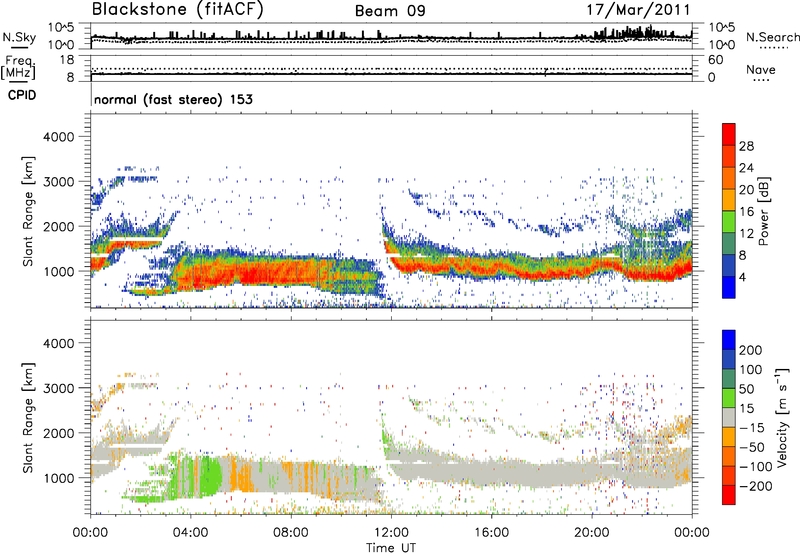This screenshot has width=800, height=554.
Task: Click the Blackstone (fitACF) title
Action: [x=177, y=10]
